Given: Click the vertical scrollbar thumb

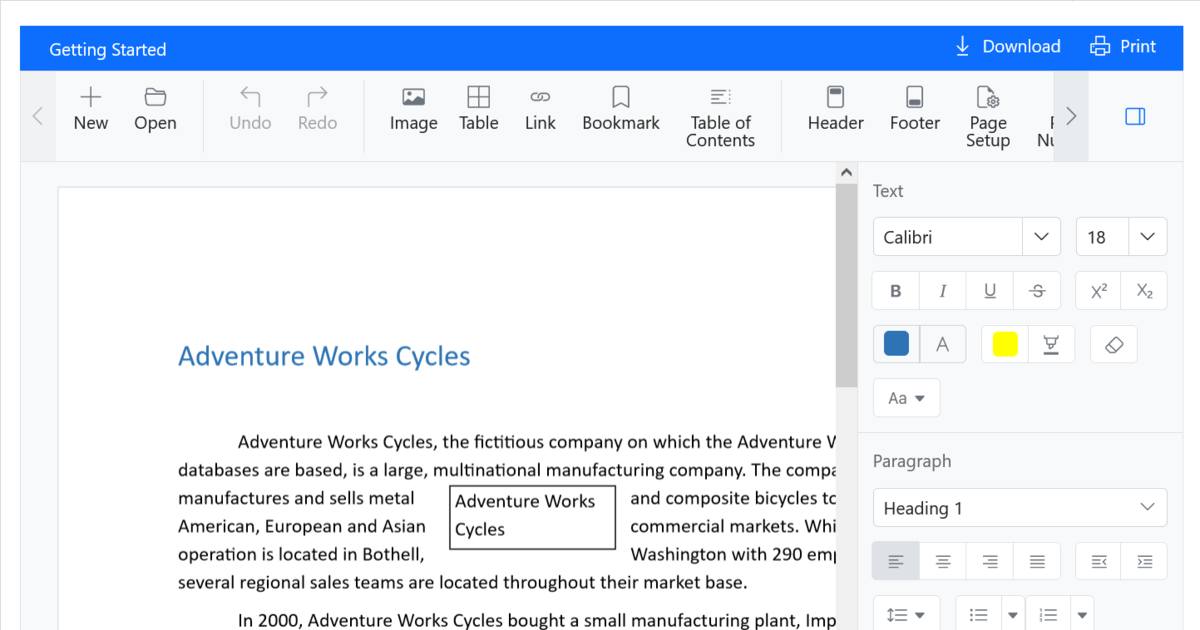Looking at the screenshot, I should [x=846, y=286].
